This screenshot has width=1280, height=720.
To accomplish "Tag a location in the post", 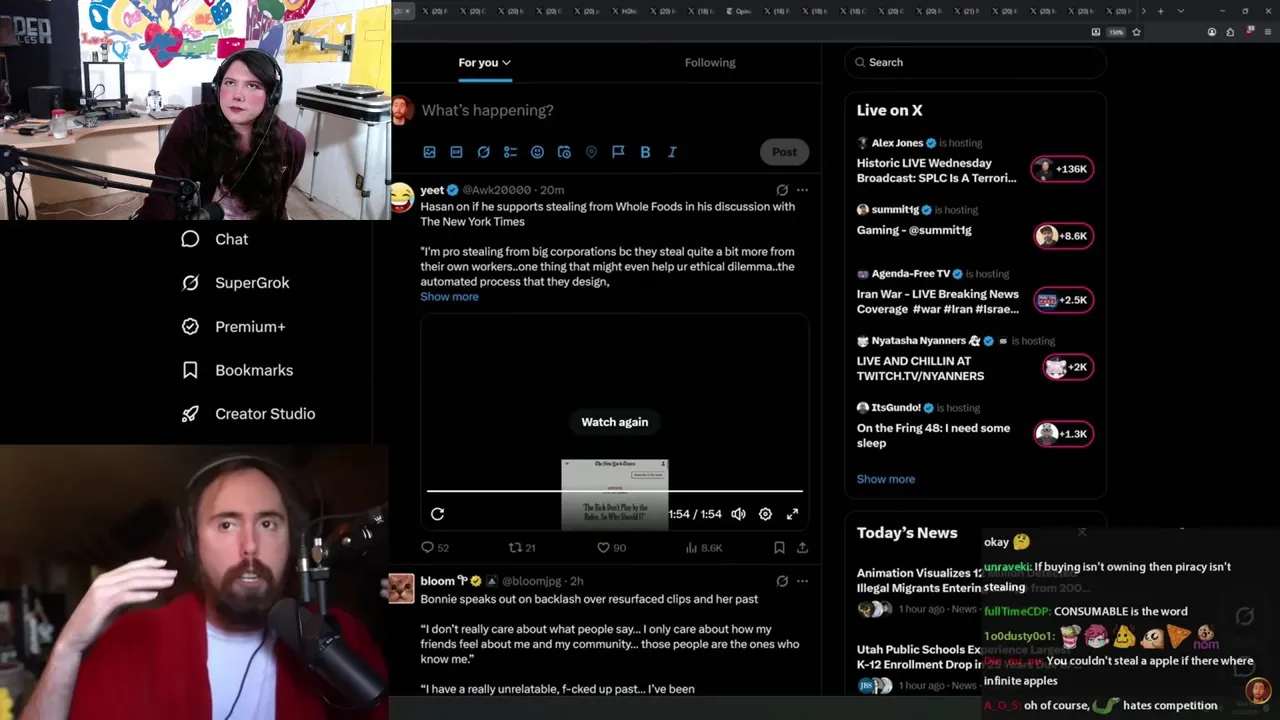I will (x=591, y=152).
